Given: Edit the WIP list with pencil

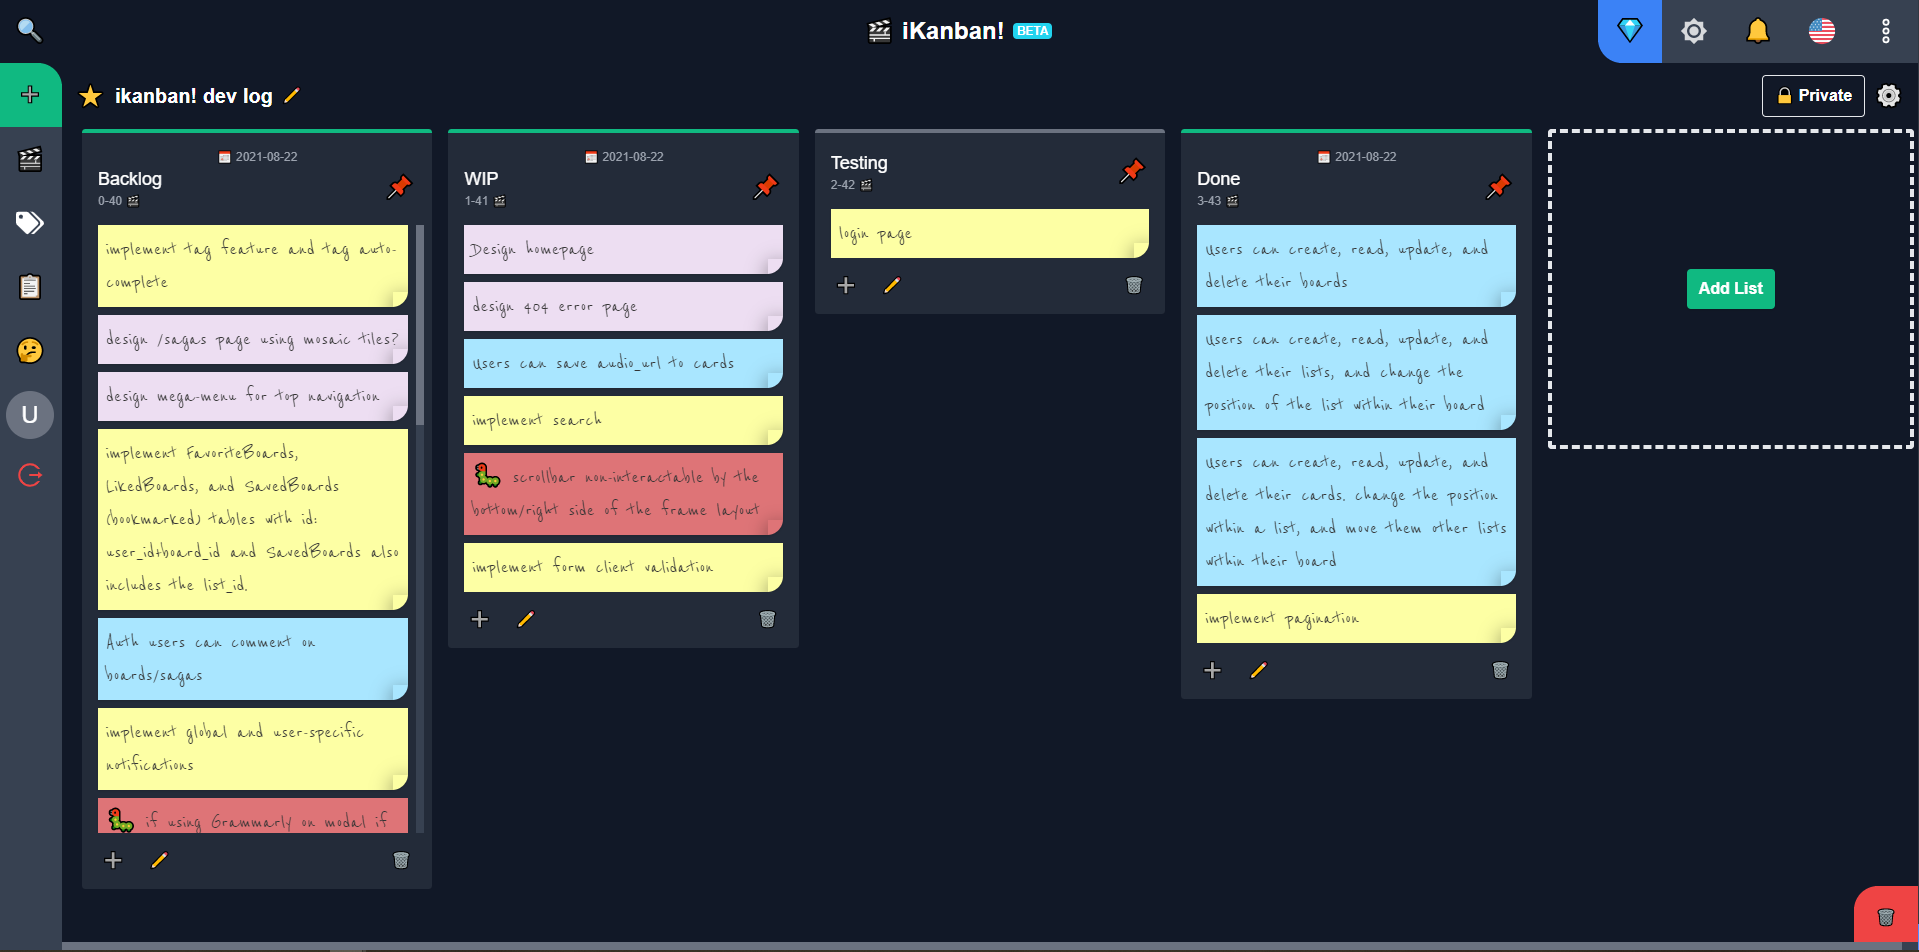Looking at the screenshot, I should pyautogui.click(x=526, y=619).
